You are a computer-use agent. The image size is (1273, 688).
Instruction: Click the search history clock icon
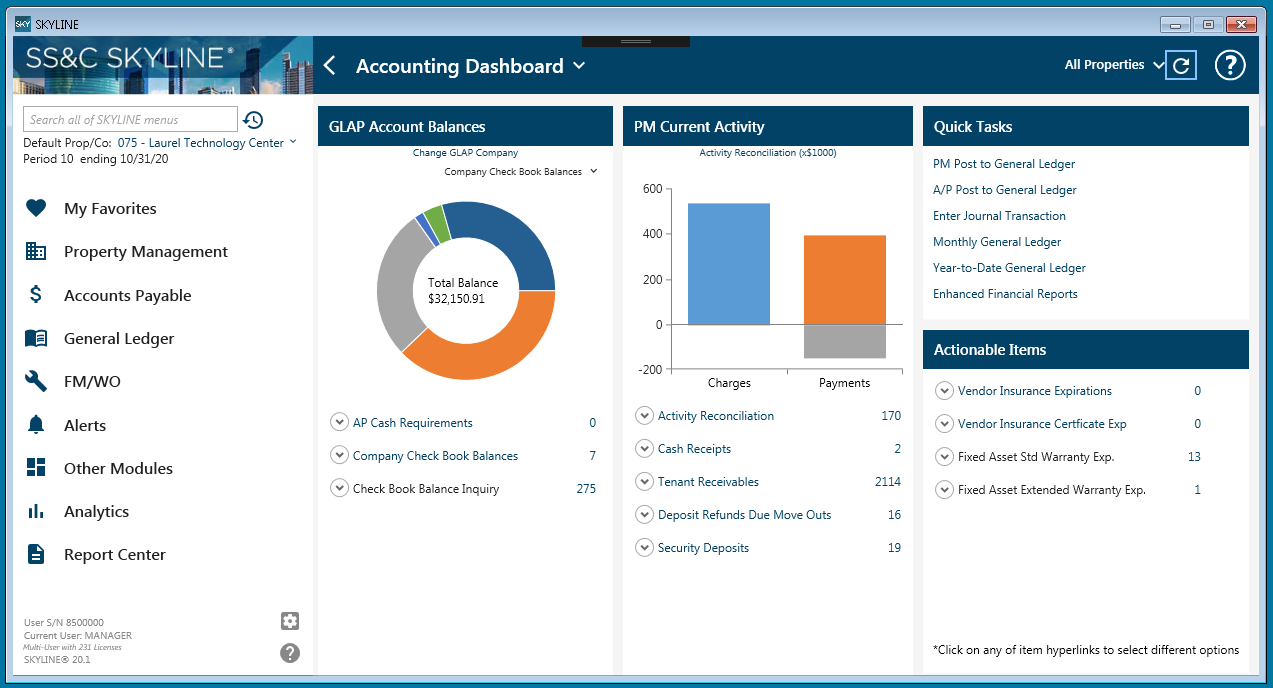tap(252, 119)
